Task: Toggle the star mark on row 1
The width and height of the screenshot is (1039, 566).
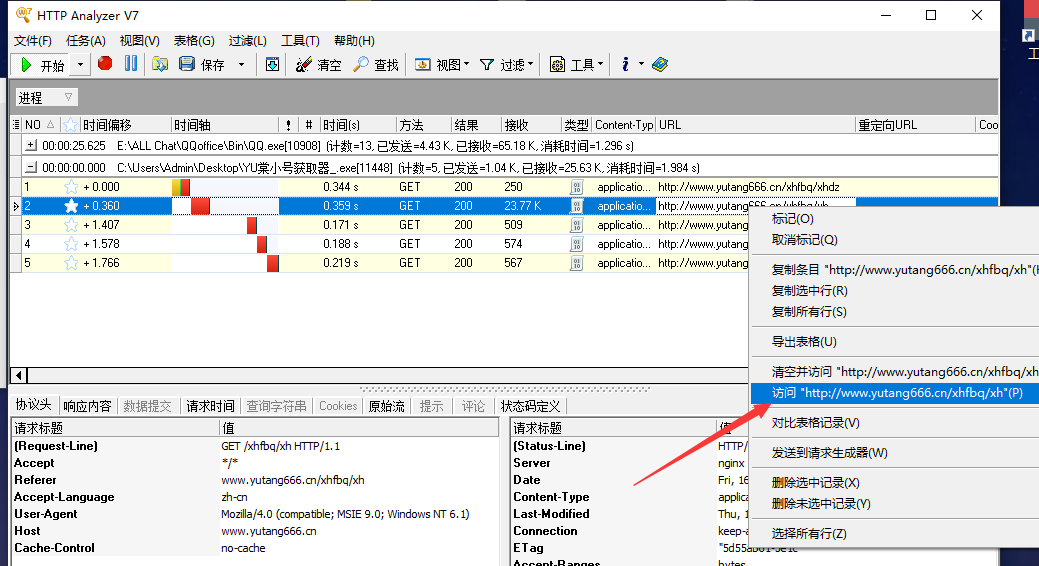Action: coord(70,187)
